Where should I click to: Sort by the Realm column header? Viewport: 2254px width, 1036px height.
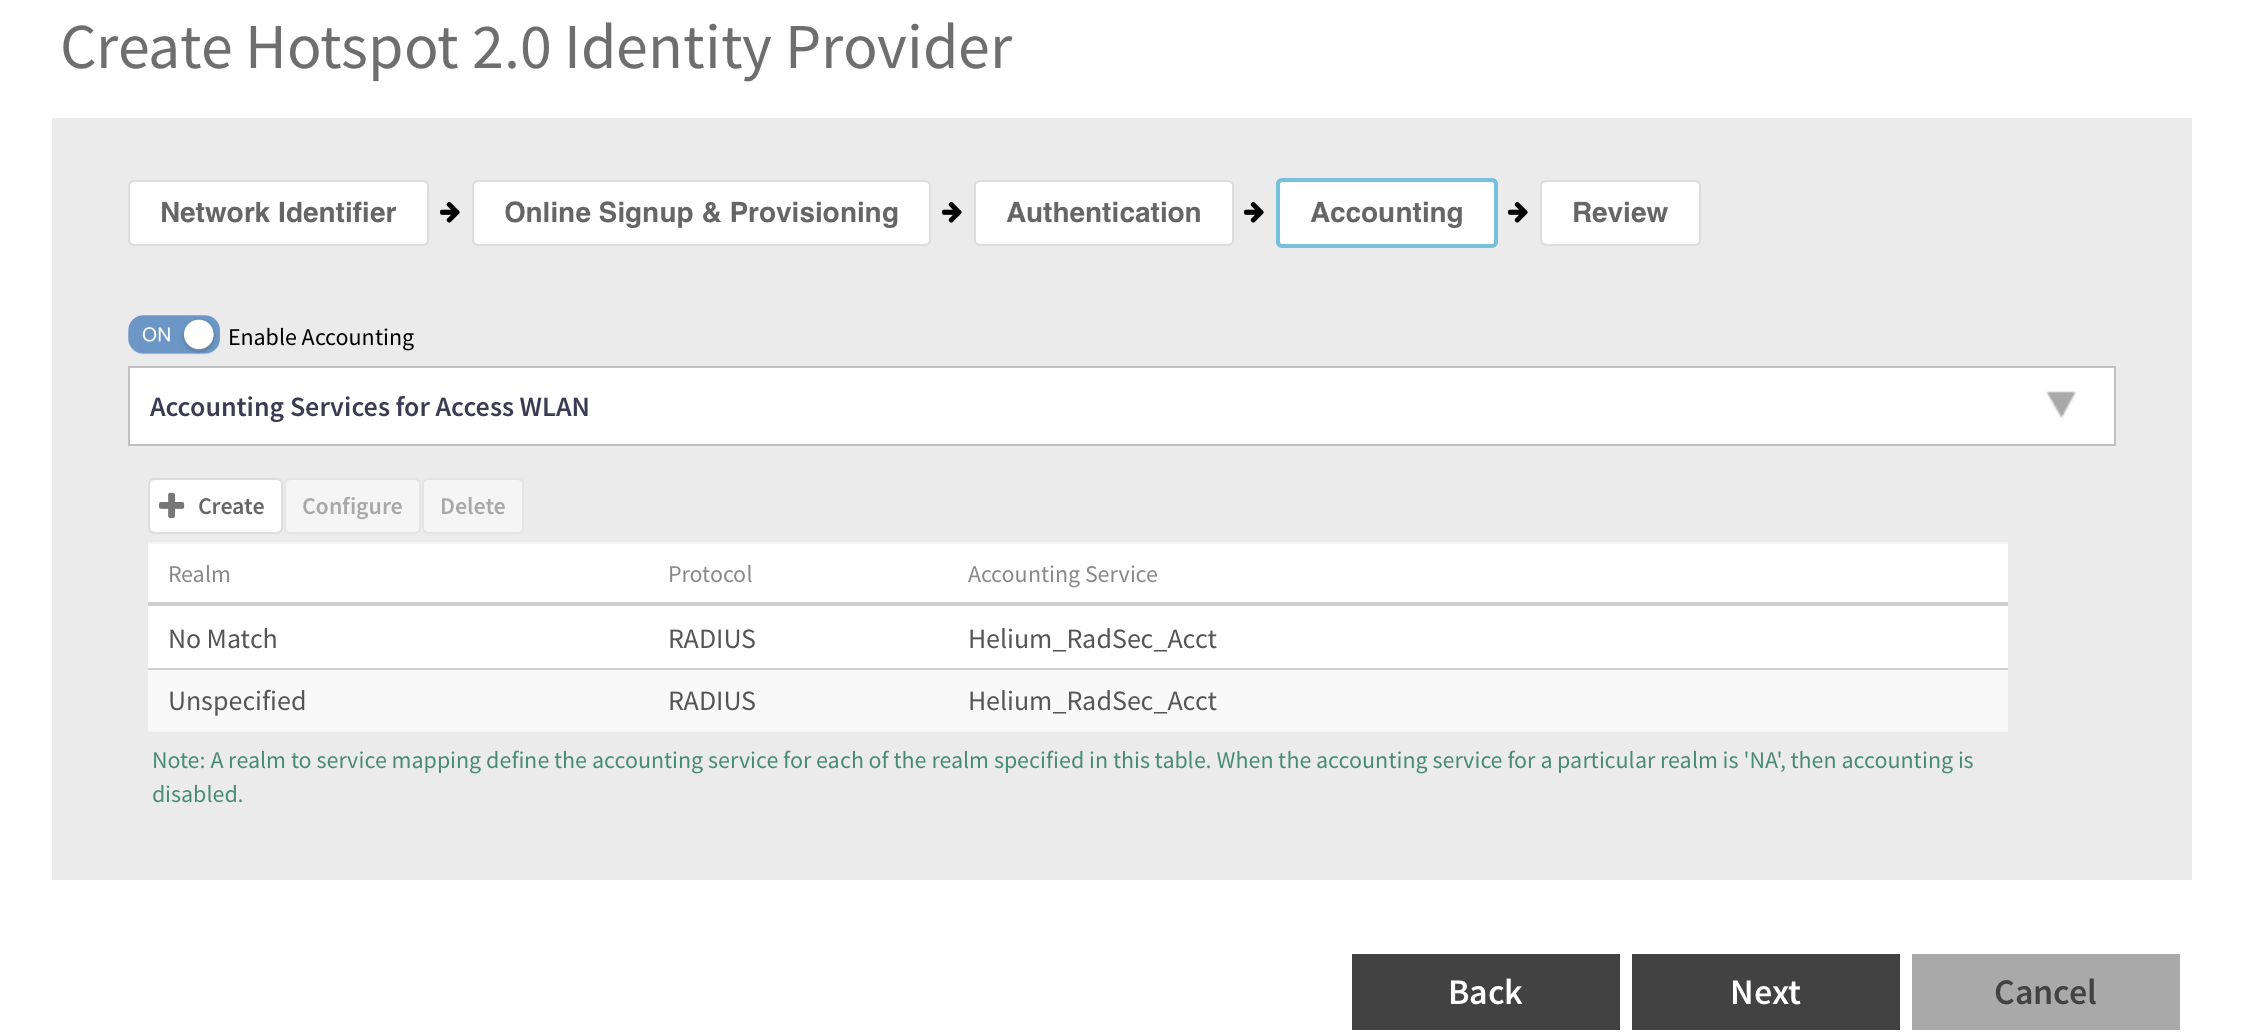tap(199, 574)
